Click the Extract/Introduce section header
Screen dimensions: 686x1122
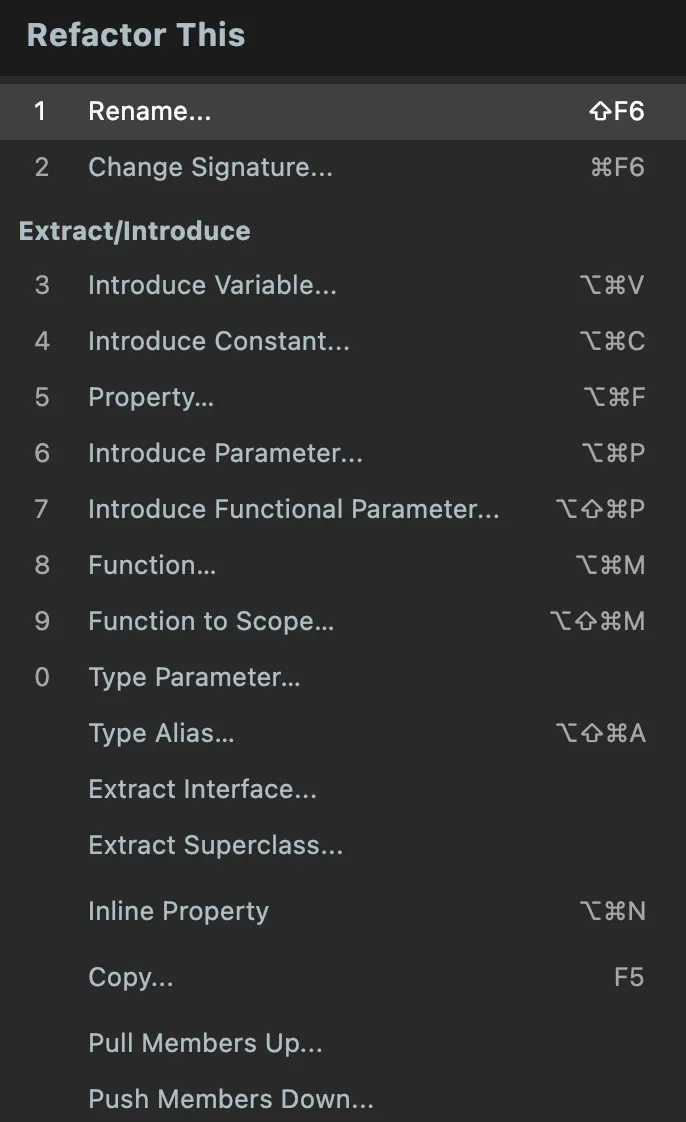(x=135, y=231)
